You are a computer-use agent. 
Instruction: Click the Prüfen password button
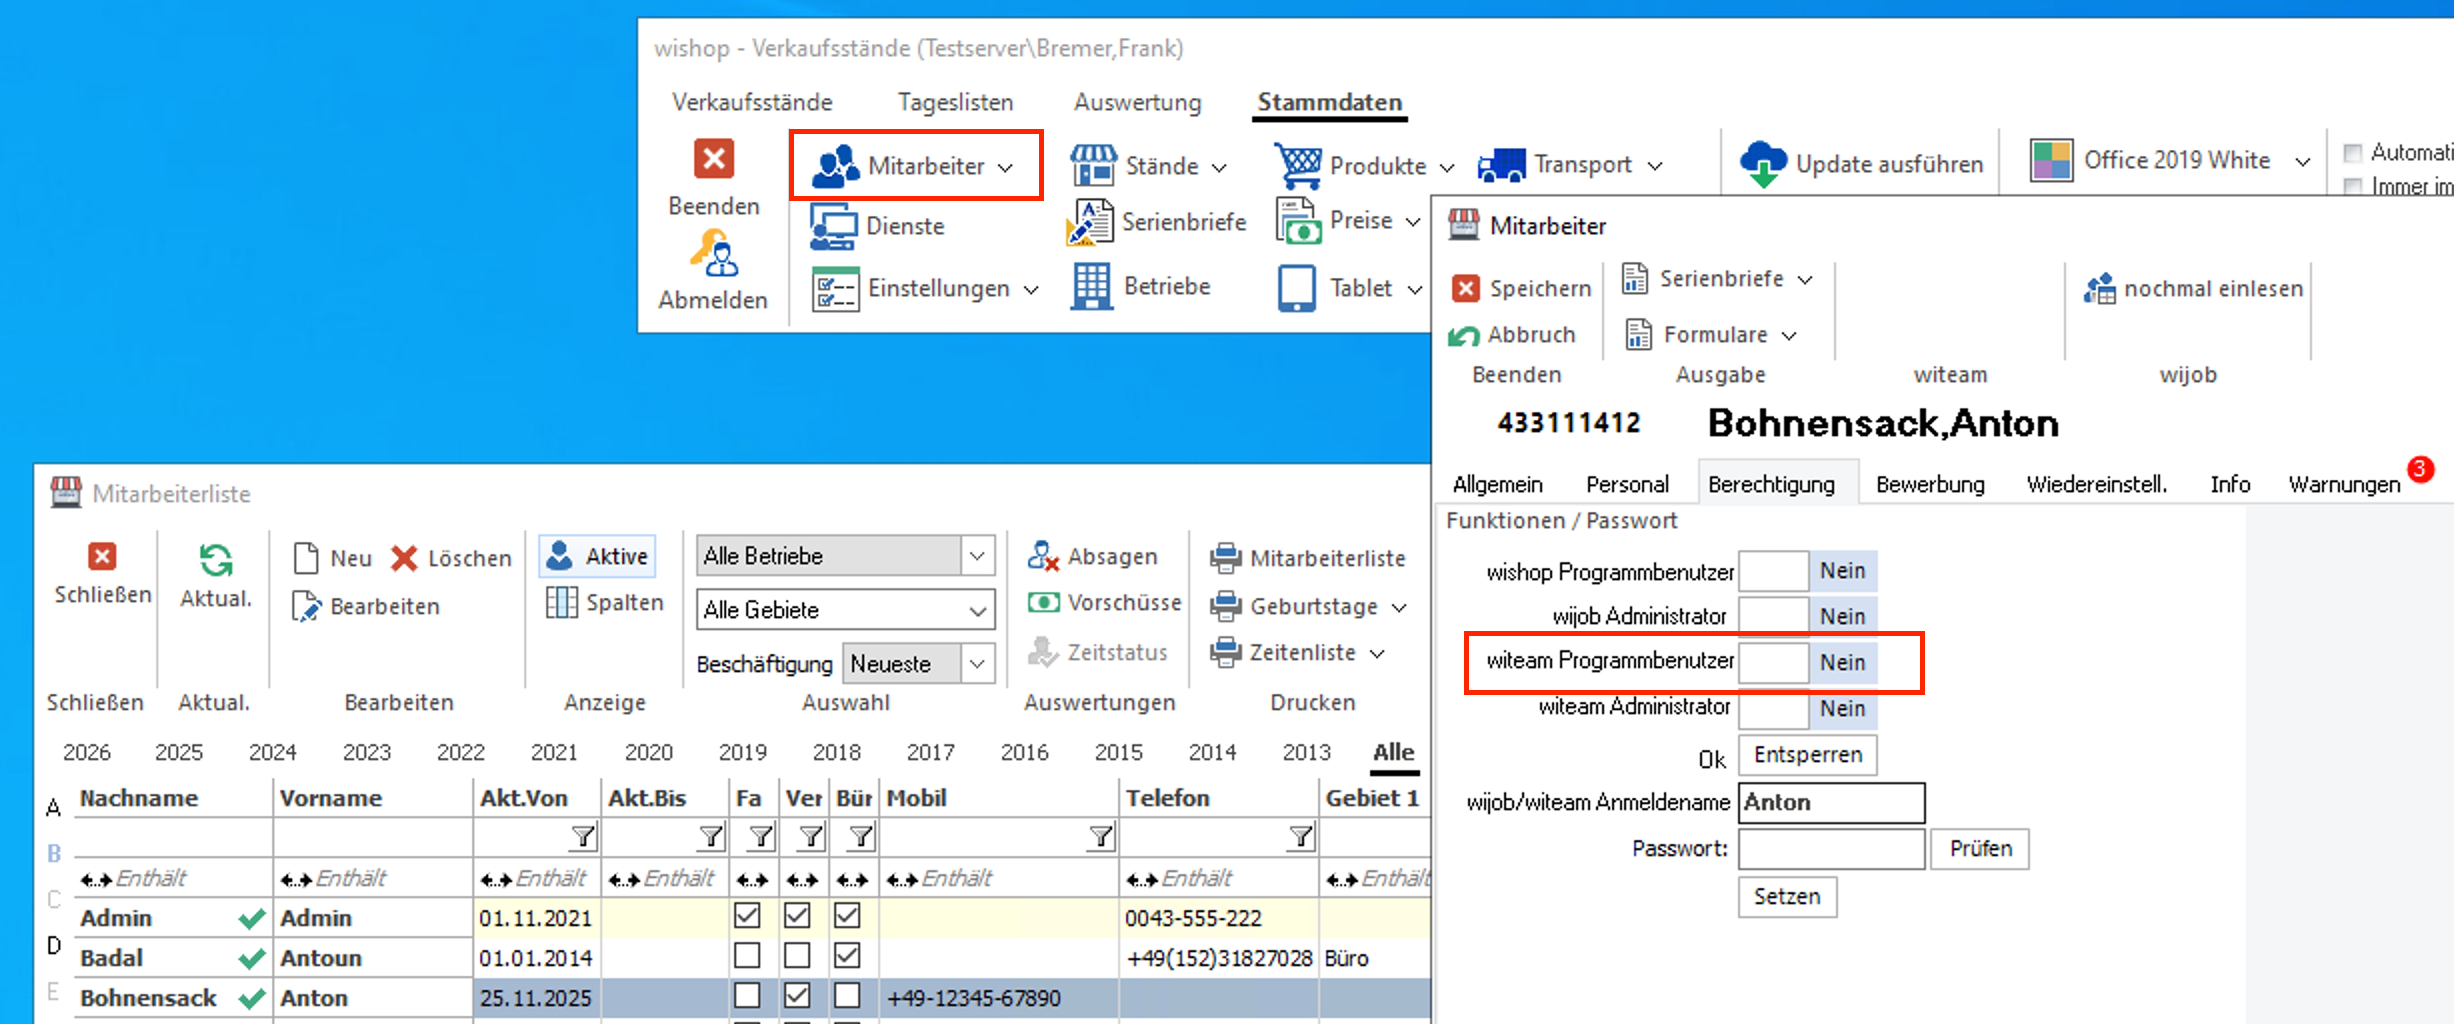tap(1979, 849)
